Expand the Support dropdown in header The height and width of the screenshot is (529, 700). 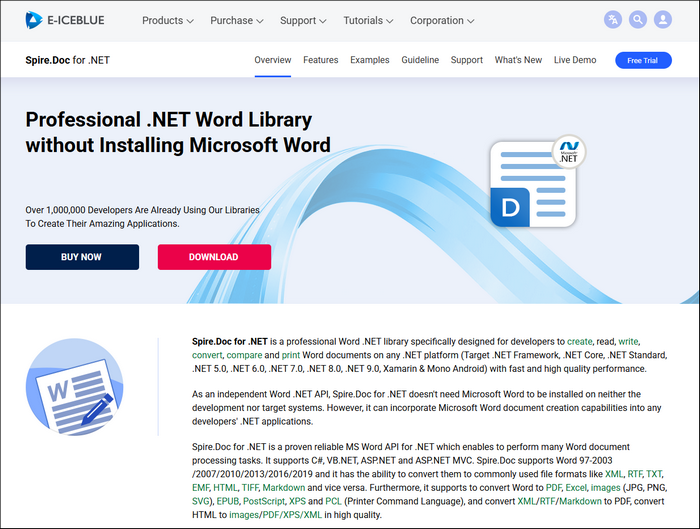point(303,21)
